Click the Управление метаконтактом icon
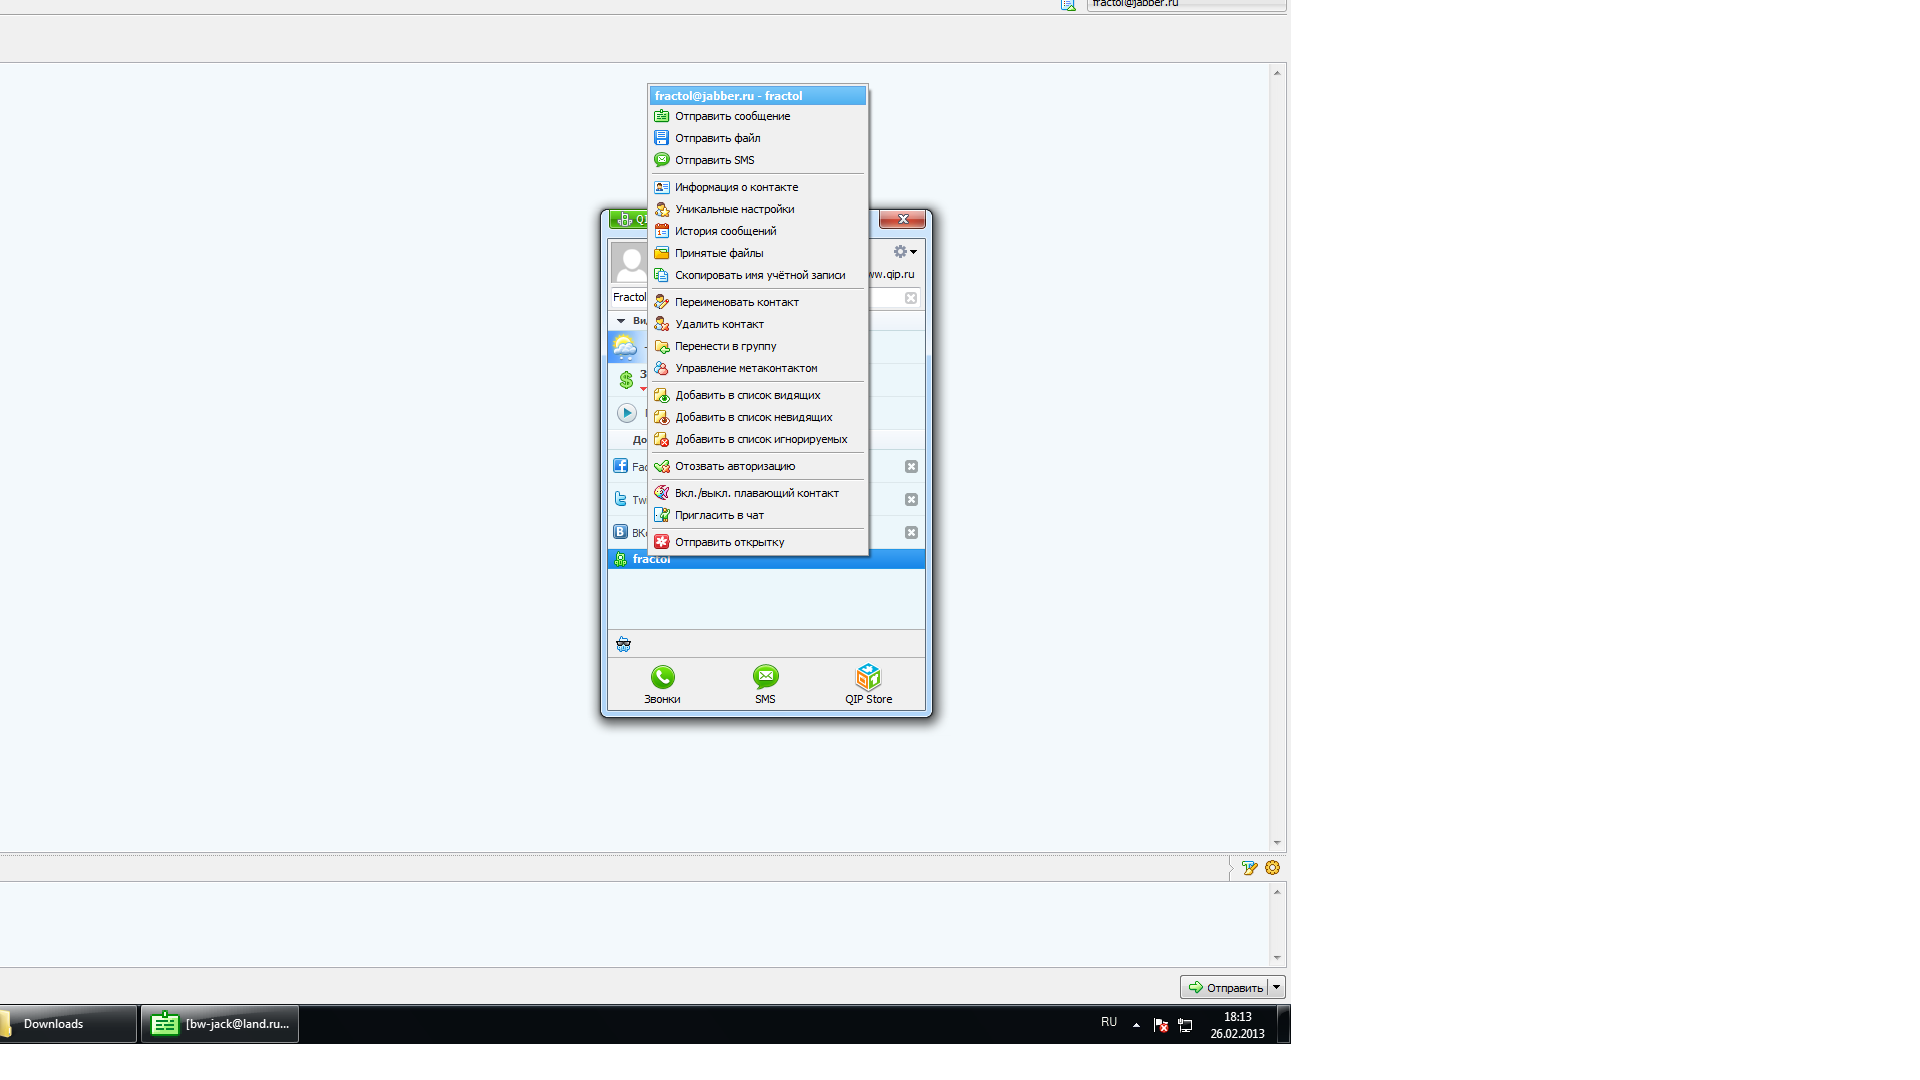 pos(661,368)
